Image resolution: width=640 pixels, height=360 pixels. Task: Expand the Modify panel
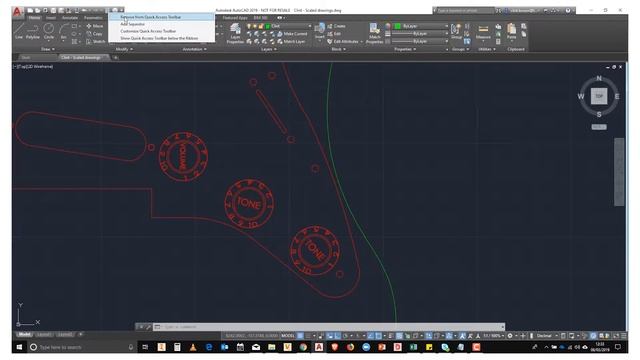124,49
